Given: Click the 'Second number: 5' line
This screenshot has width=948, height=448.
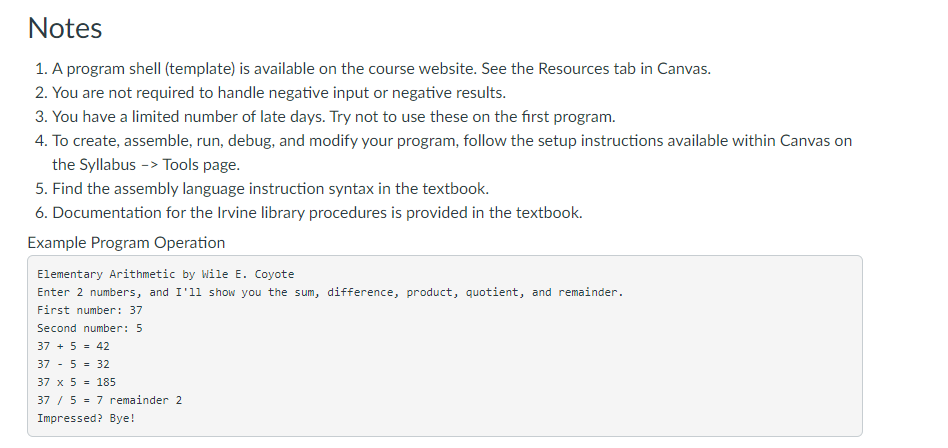Looking at the screenshot, I should tap(89, 328).
